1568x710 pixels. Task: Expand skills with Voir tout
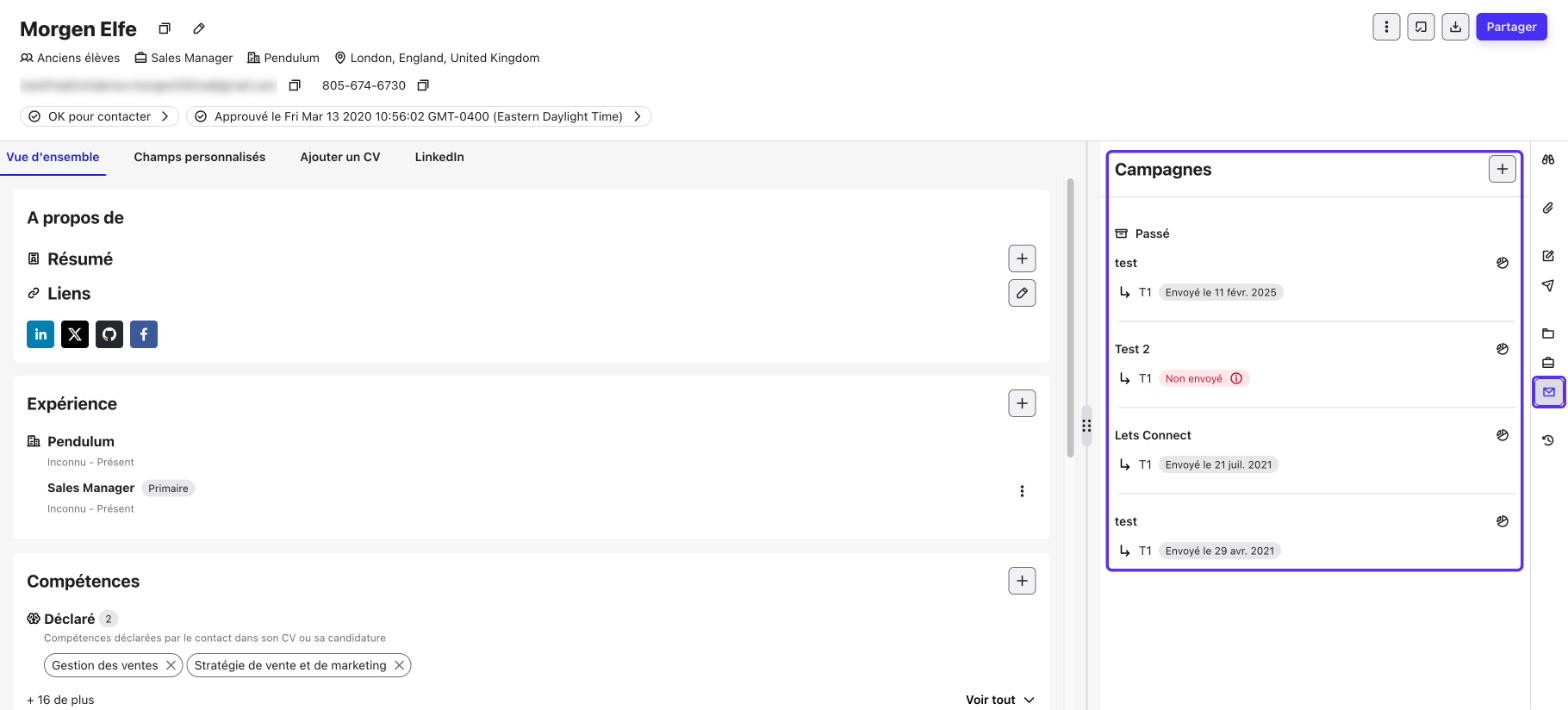pyautogui.click(x=1000, y=700)
